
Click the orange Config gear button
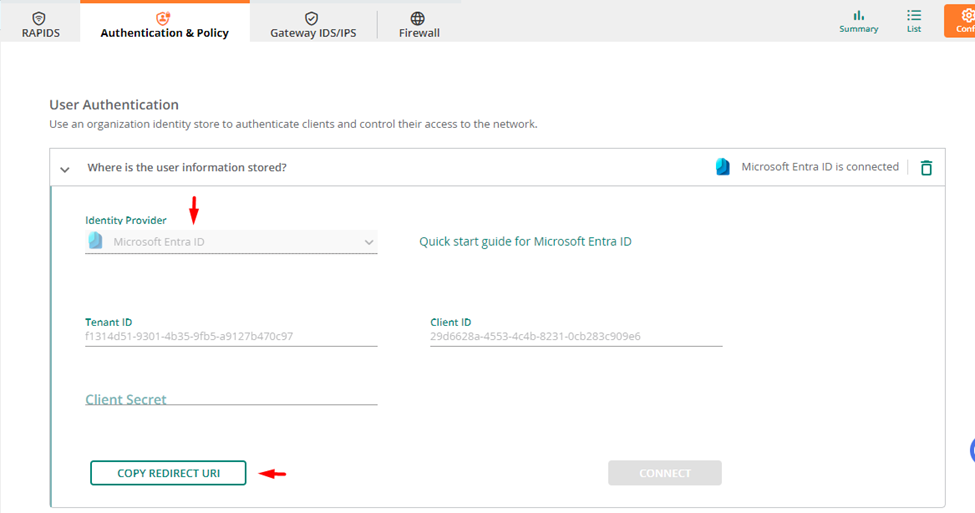point(961,21)
